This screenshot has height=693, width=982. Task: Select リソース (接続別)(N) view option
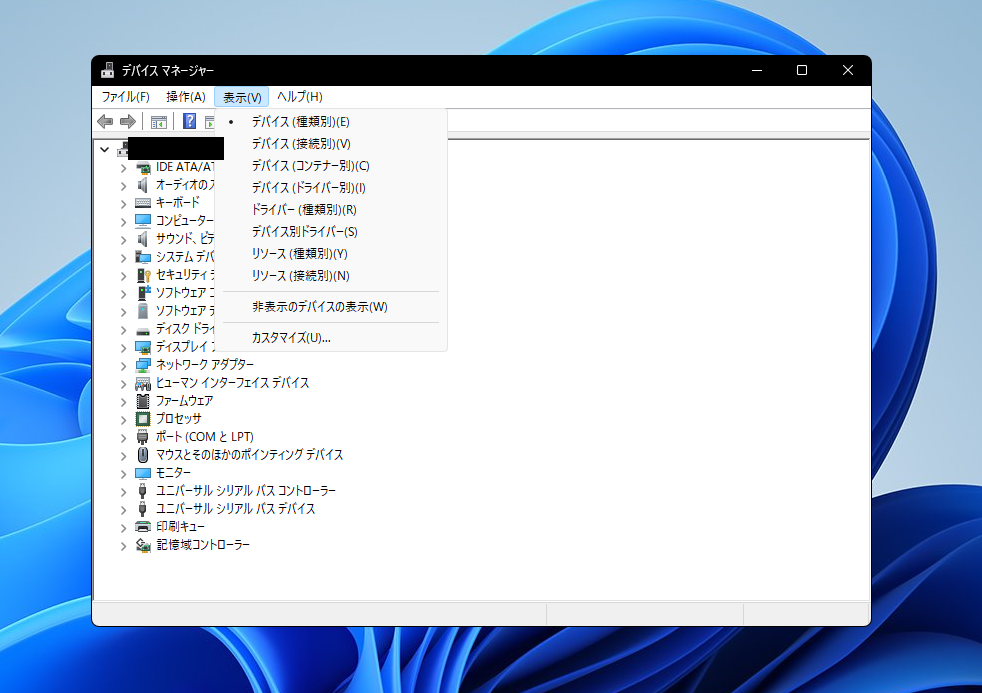[331, 275]
